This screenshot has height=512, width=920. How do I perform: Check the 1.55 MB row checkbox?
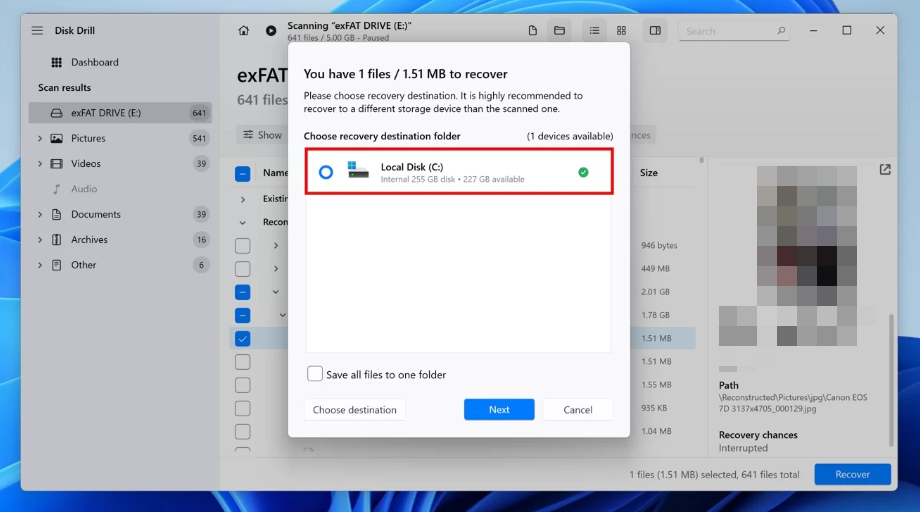(x=242, y=385)
